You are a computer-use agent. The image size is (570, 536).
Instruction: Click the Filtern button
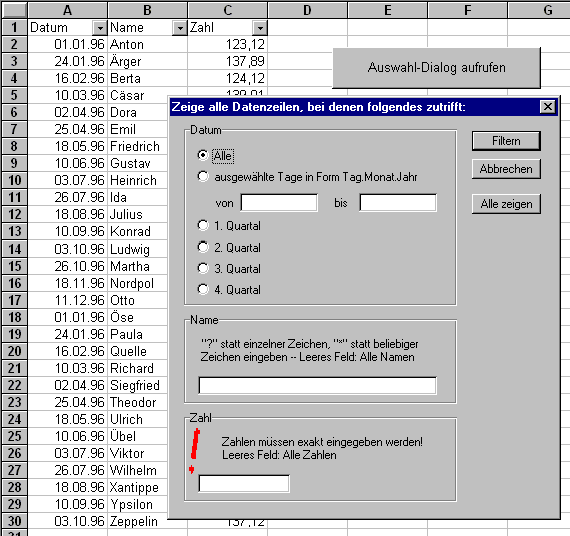[x=506, y=141]
